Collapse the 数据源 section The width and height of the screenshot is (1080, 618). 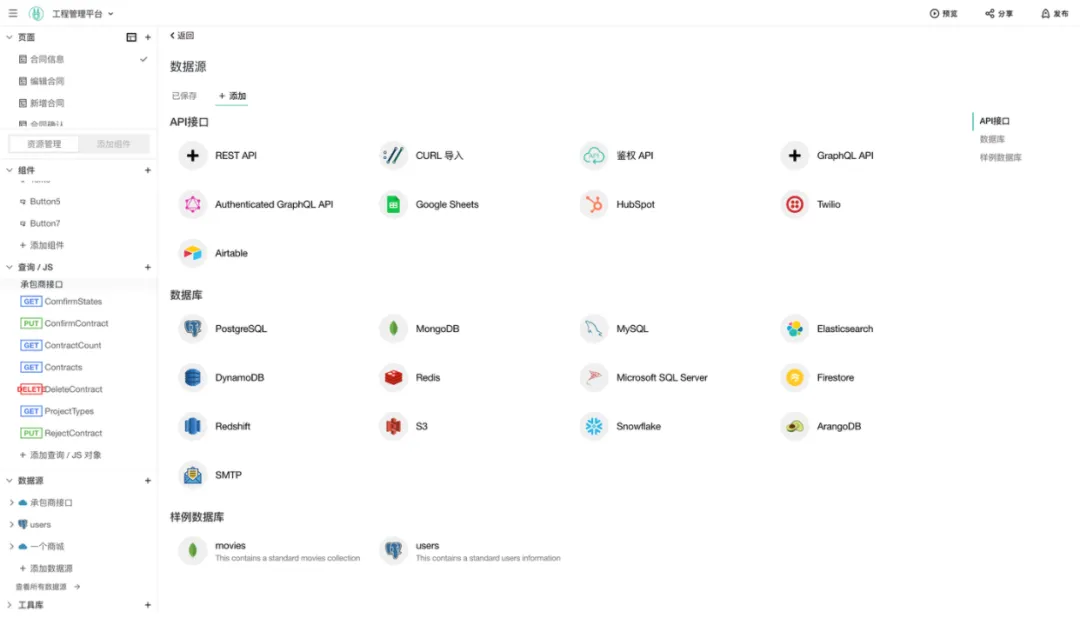pos(10,481)
